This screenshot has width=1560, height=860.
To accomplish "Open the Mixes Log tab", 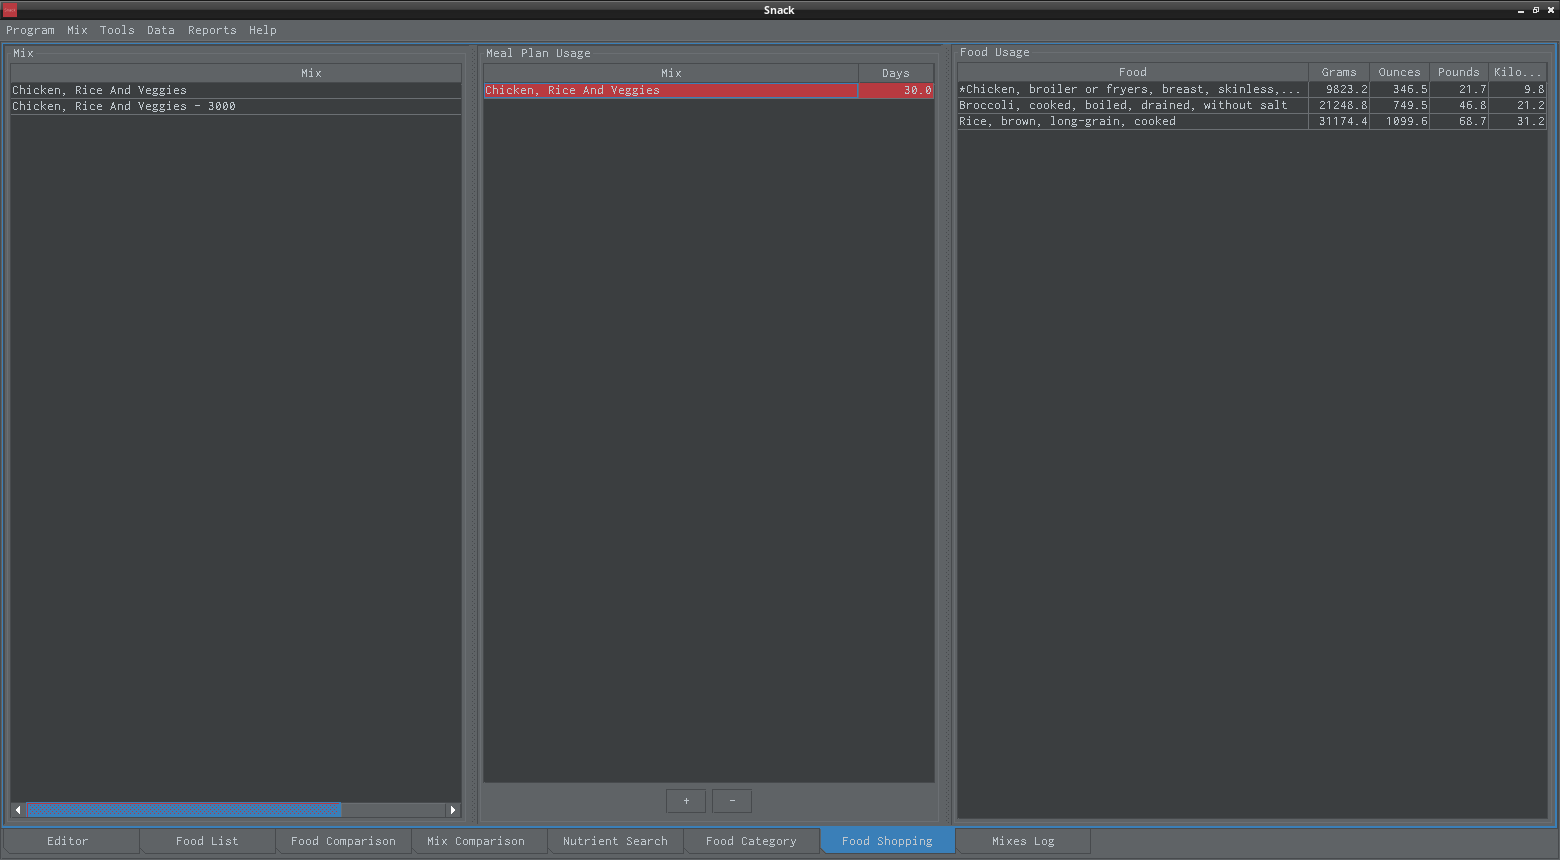I will [1023, 841].
